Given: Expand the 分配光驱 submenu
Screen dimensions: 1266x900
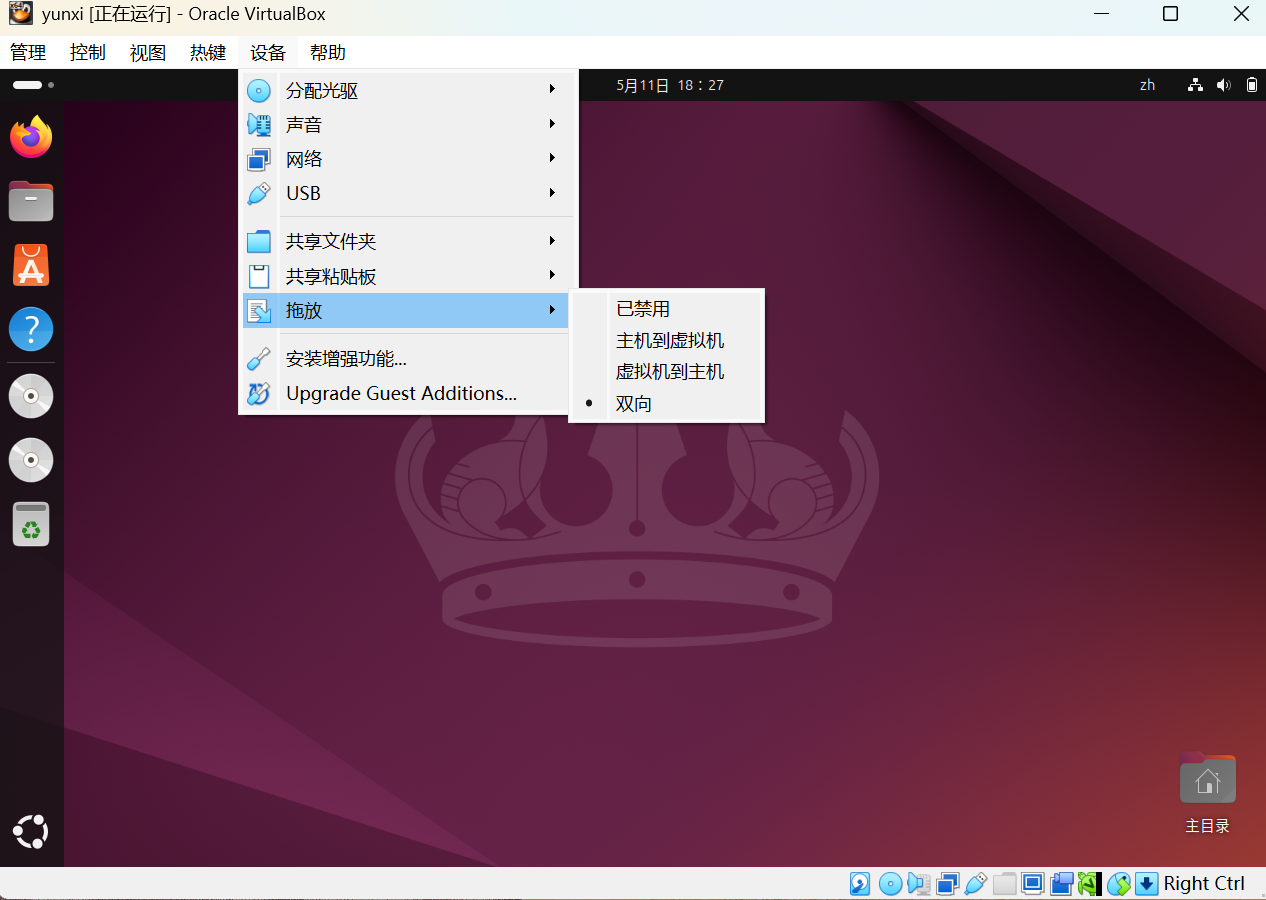Looking at the screenshot, I should click(552, 90).
